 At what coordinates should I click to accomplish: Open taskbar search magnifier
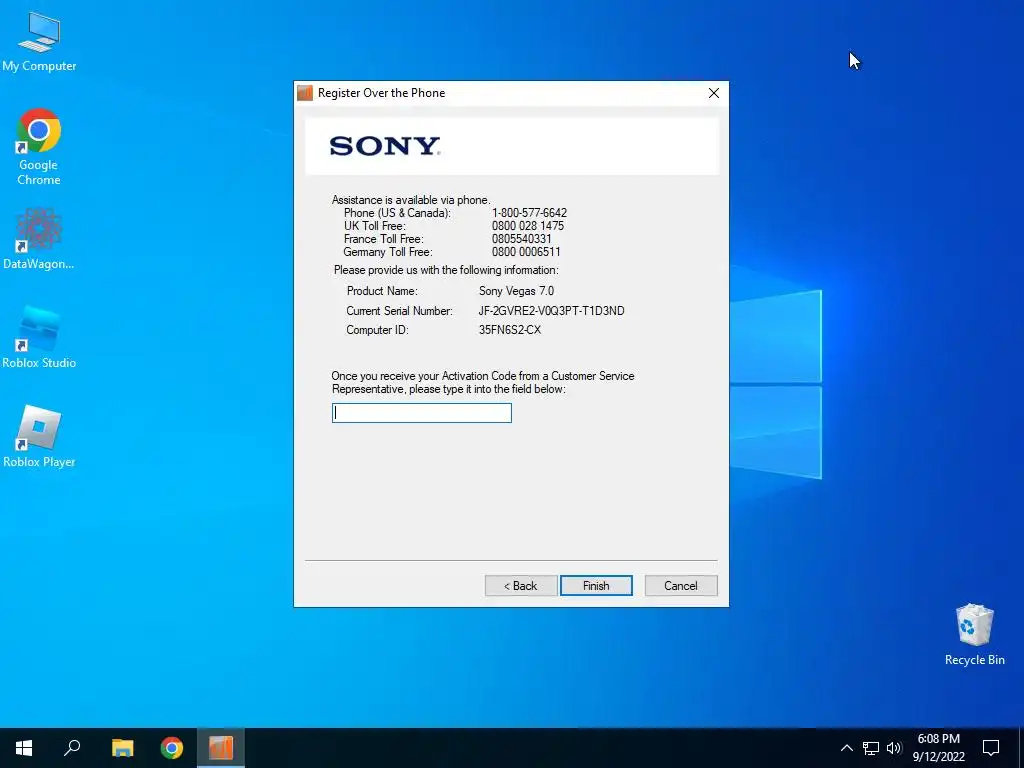coord(72,748)
